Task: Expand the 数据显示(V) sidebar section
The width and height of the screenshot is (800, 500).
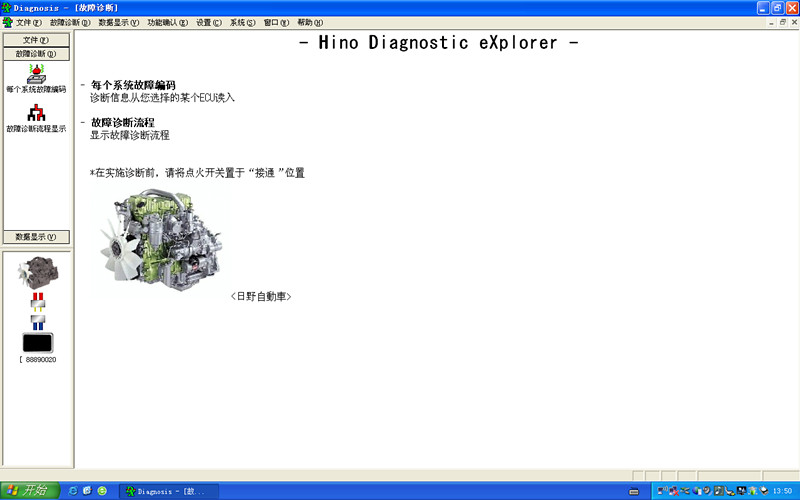Action: (x=36, y=237)
